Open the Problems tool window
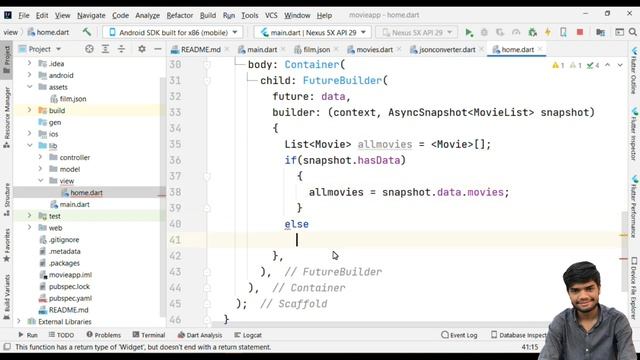Viewport: 640px width, 360px height. [x=104, y=335]
